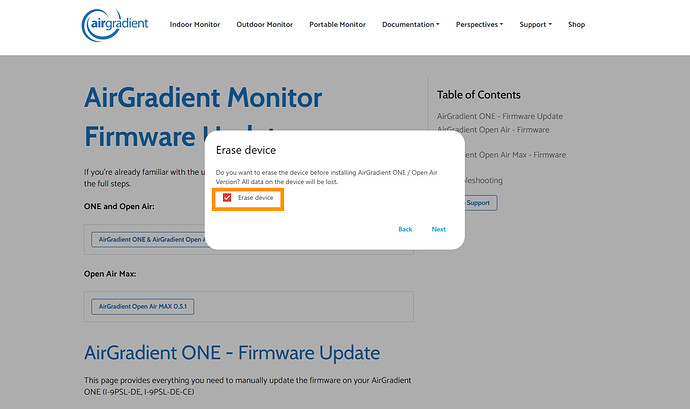Go to the Shop page
Viewport: 690px width, 409px height.
coord(576,25)
